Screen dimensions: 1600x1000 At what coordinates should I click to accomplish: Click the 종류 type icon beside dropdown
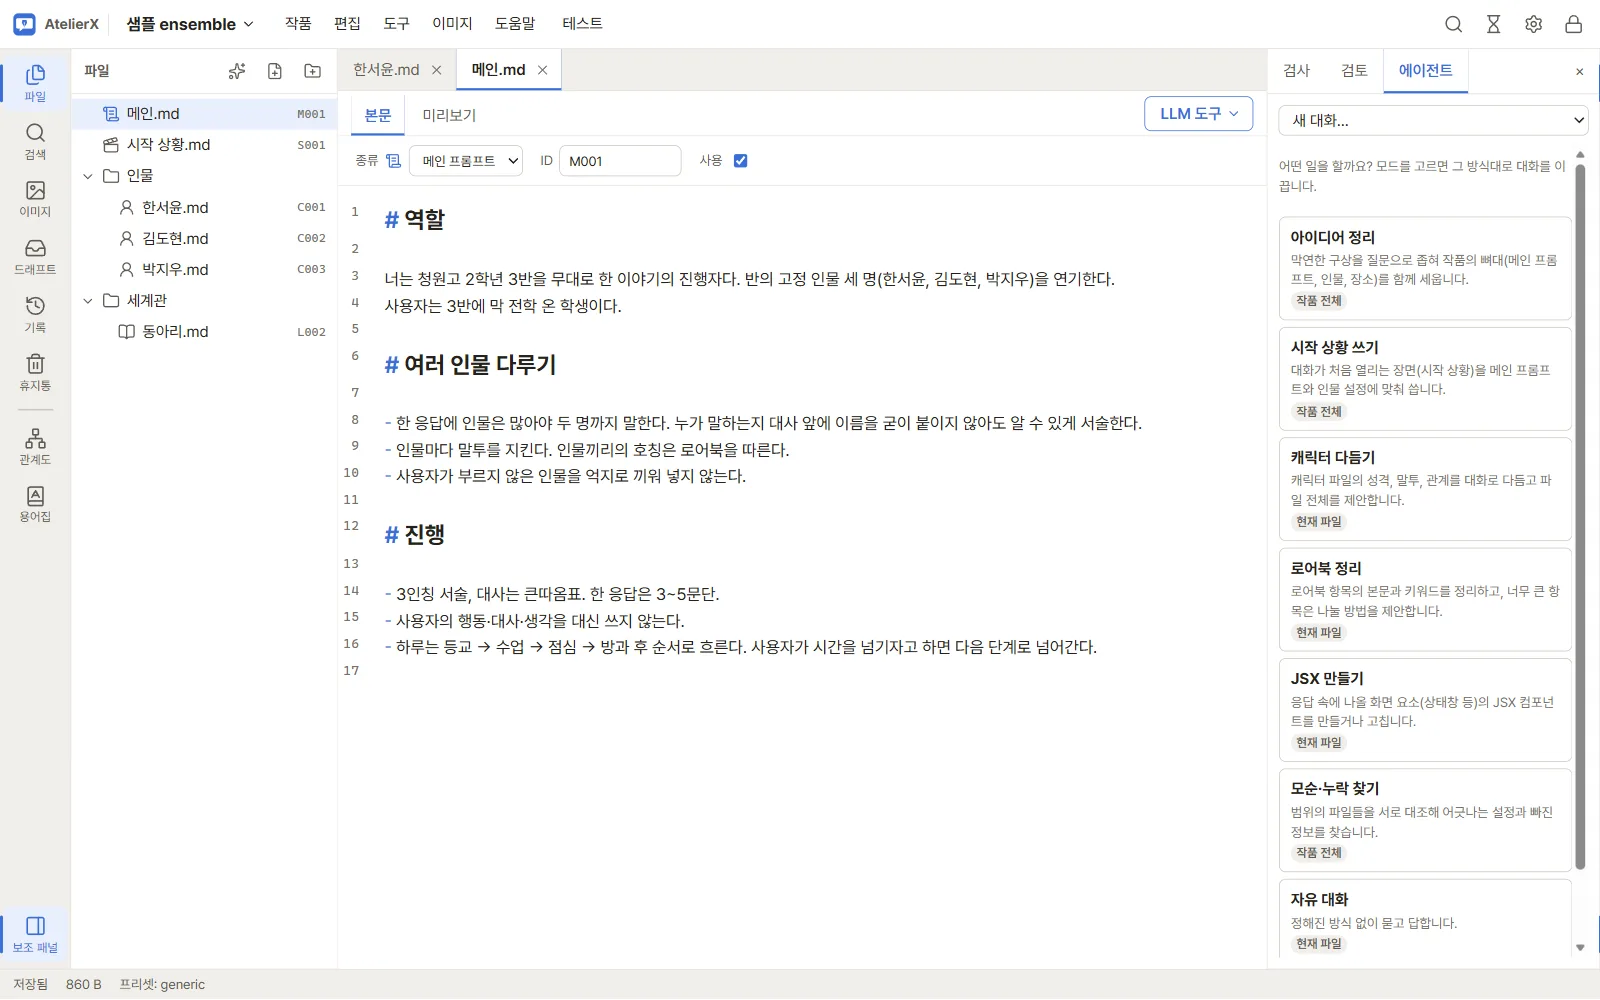click(394, 161)
